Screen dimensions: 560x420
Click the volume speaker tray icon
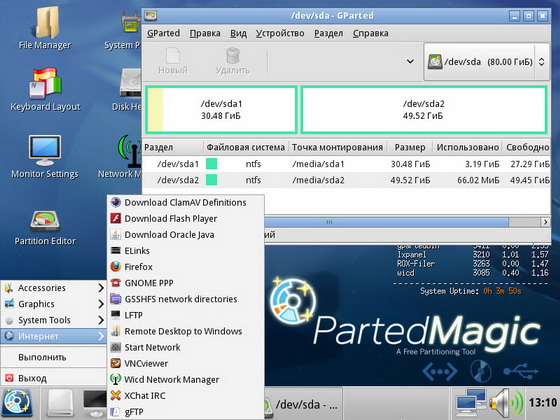tap(506, 403)
